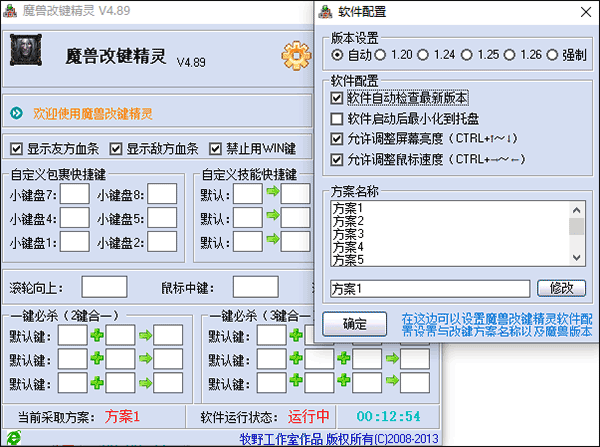Click the app icon in 软件配置 title bar
The image size is (600, 447).
325,12
